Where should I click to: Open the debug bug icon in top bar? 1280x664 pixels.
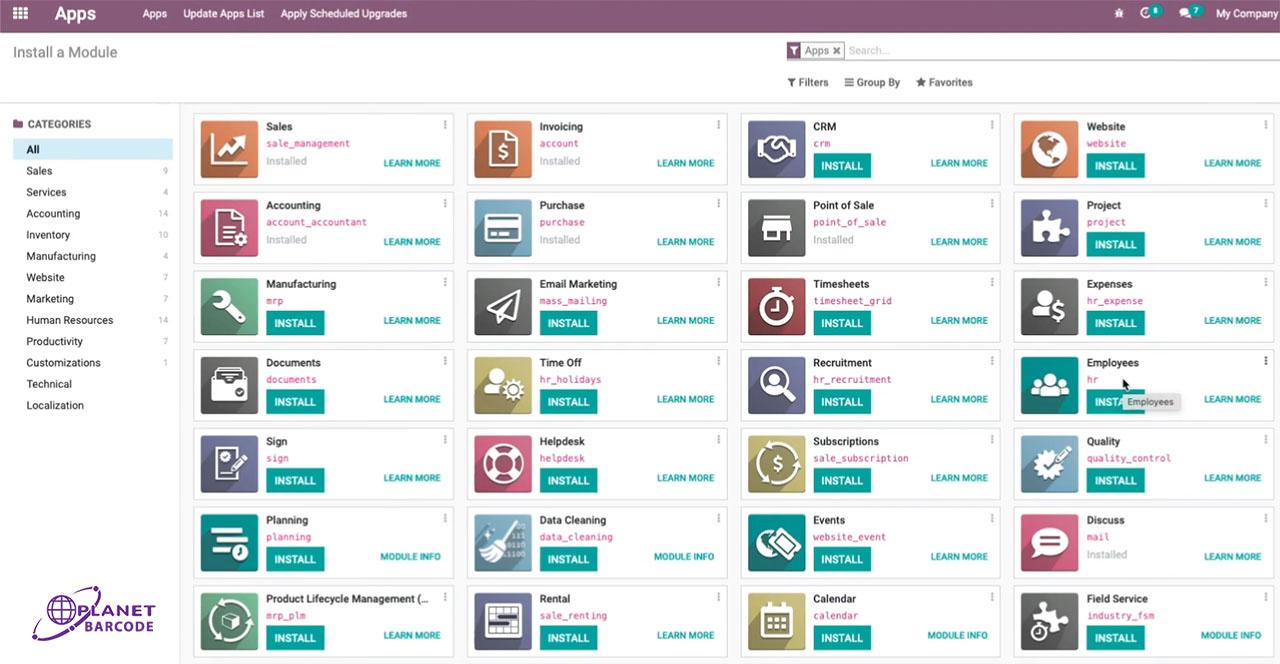pyautogui.click(x=1118, y=14)
